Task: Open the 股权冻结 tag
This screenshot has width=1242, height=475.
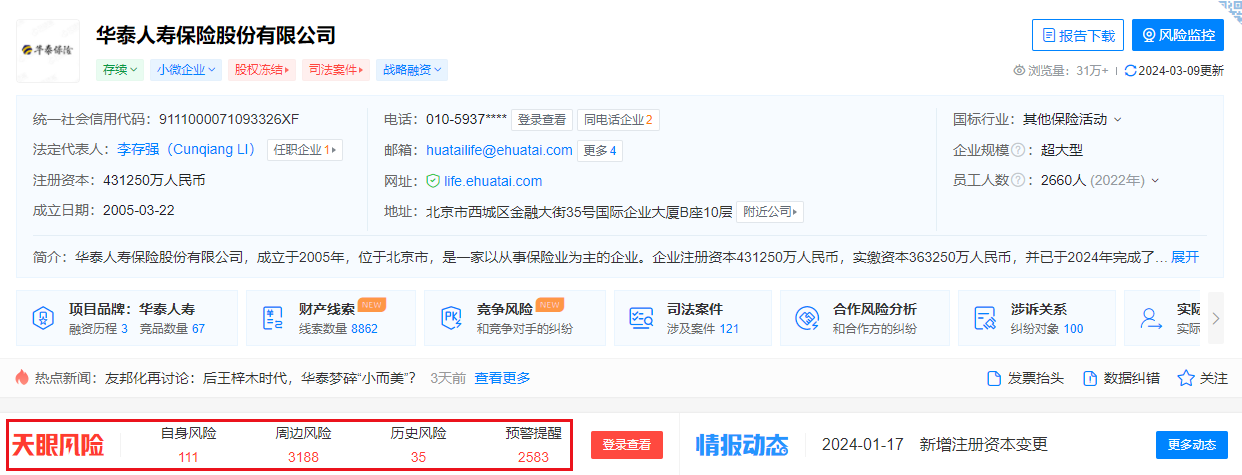Action: (262, 70)
